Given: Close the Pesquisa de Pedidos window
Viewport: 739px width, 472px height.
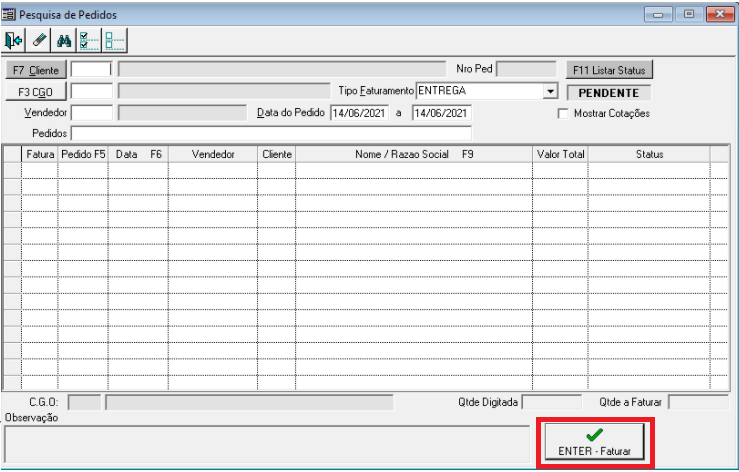Looking at the screenshot, I should tap(720, 14).
